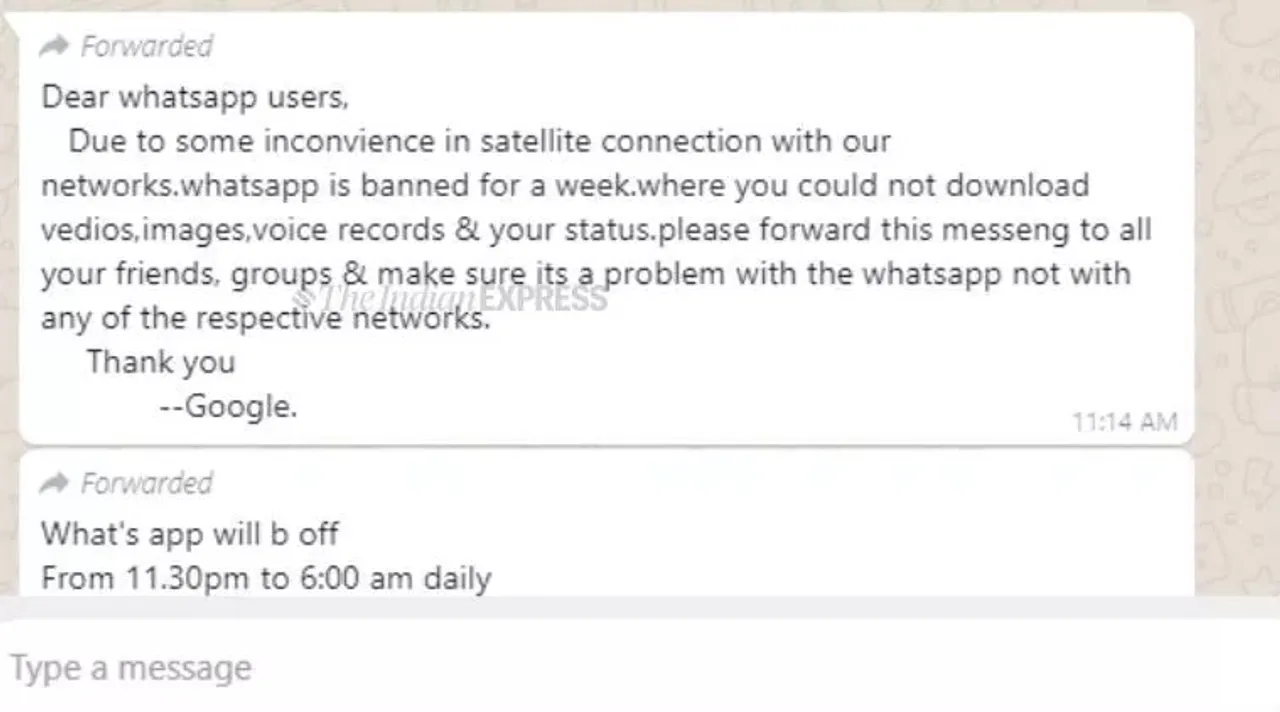Screen dimensions: 1280x712
Task: Click the "--Google." signature text
Action: pyautogui.click(x=228, y=406)
